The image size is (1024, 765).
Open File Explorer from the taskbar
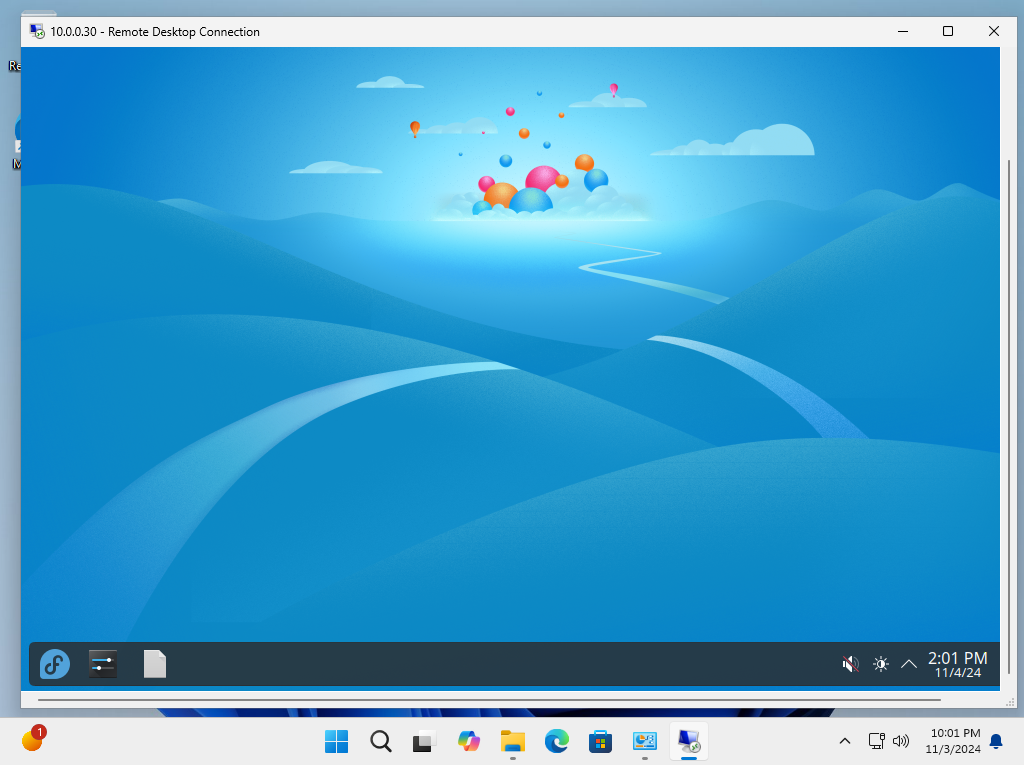click(x=513, y=741)
